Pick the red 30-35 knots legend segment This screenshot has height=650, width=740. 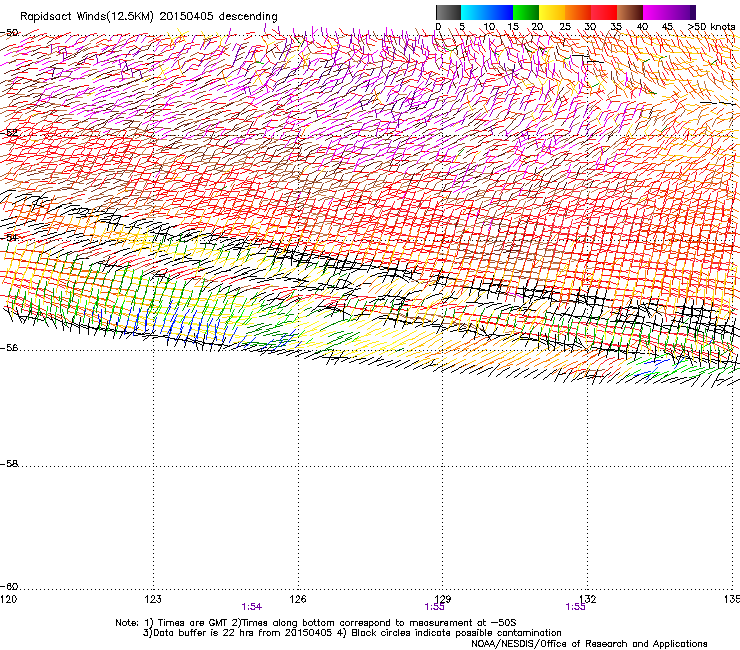(604, 12)
